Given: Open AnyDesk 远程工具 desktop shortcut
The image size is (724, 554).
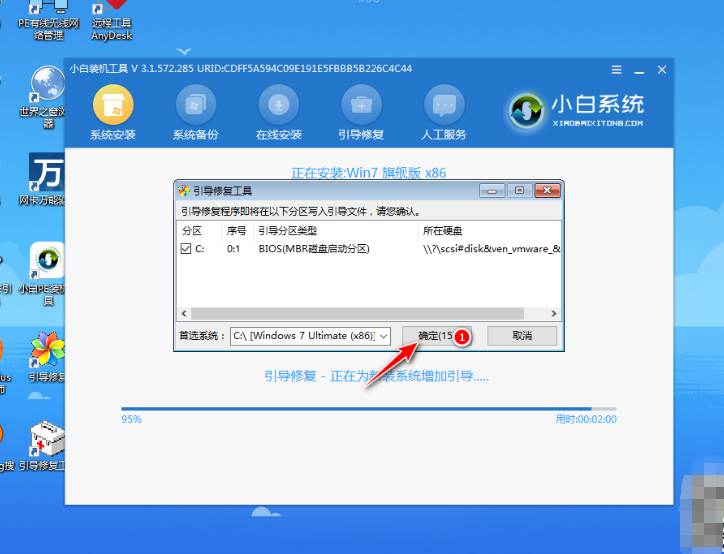Looking at the screenshot, I should click(x=112, y=21).
